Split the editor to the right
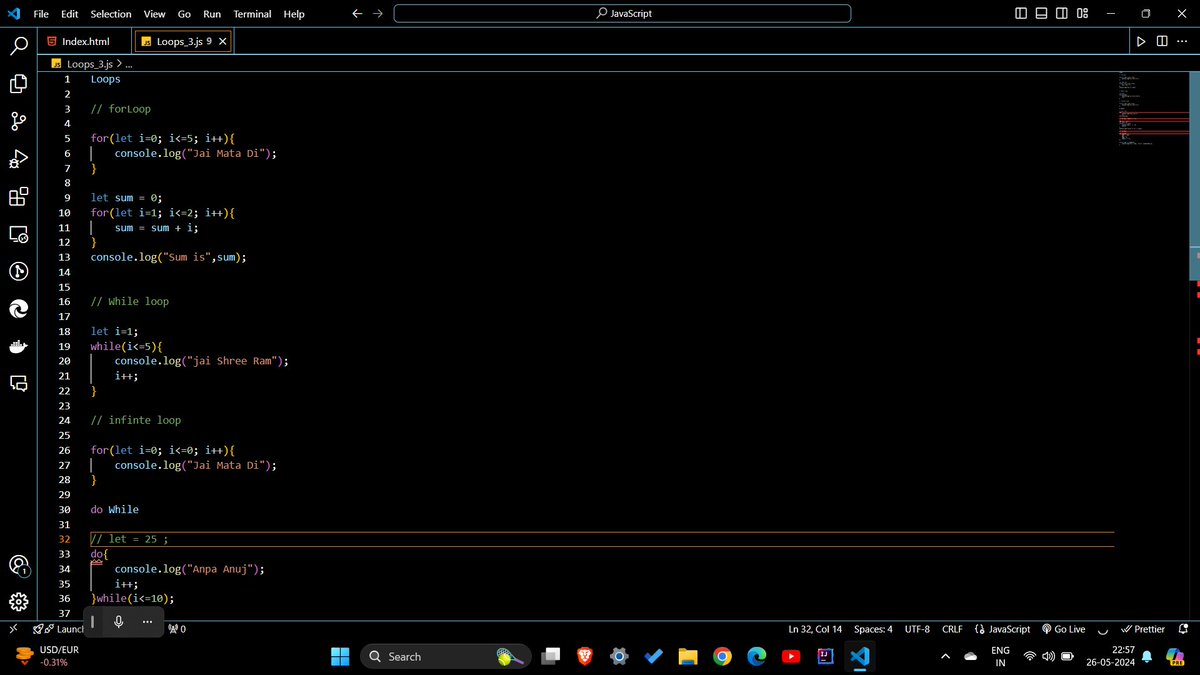The image size is (1200, 675). pos(1161,41)
